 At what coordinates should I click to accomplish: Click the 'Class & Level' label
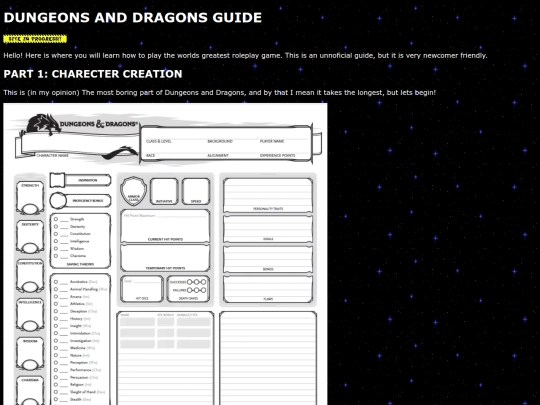(158, 141)
